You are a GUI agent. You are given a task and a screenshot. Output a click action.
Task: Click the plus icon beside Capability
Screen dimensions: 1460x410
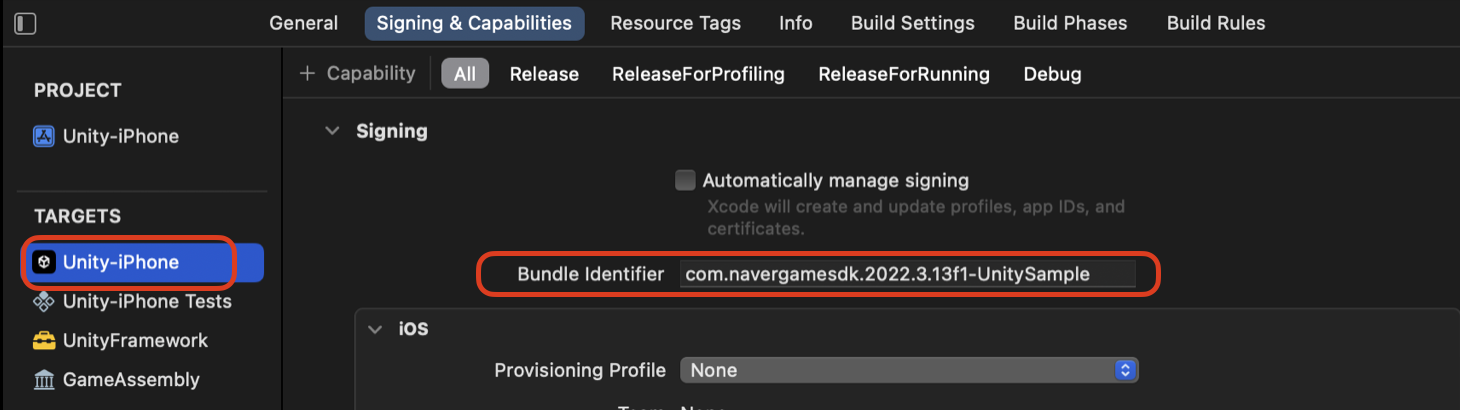308,73
